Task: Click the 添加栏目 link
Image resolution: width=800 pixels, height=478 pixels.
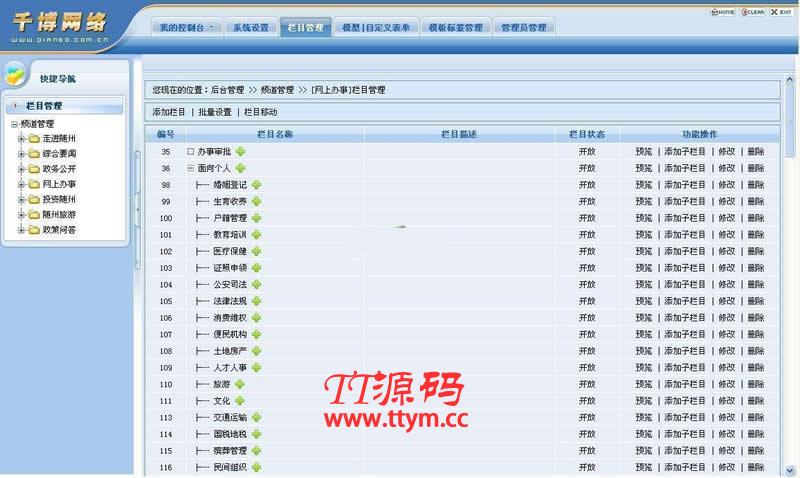Action: pyautogui.click(x=169, y=112)
